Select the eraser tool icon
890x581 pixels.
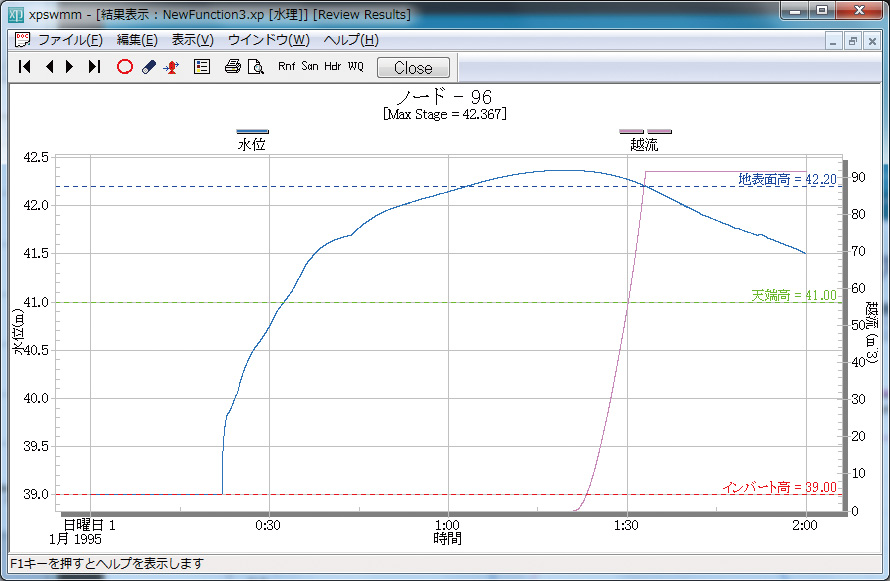pos(149,67)
